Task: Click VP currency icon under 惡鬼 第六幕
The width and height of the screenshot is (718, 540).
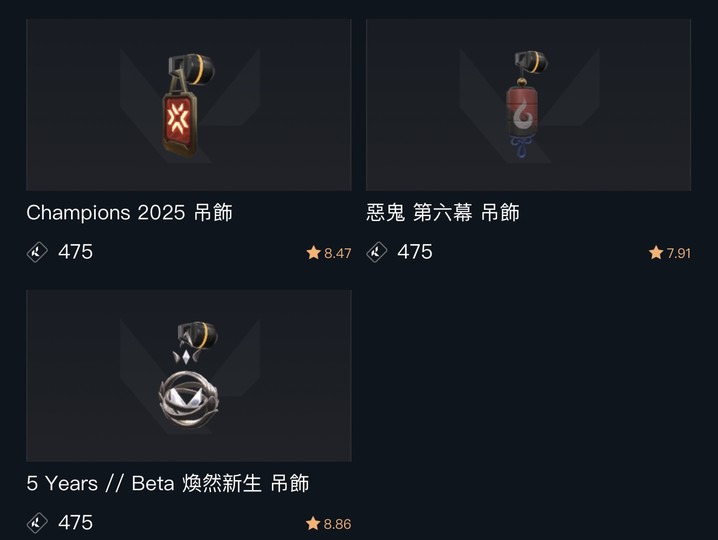Action: point(377,252)
